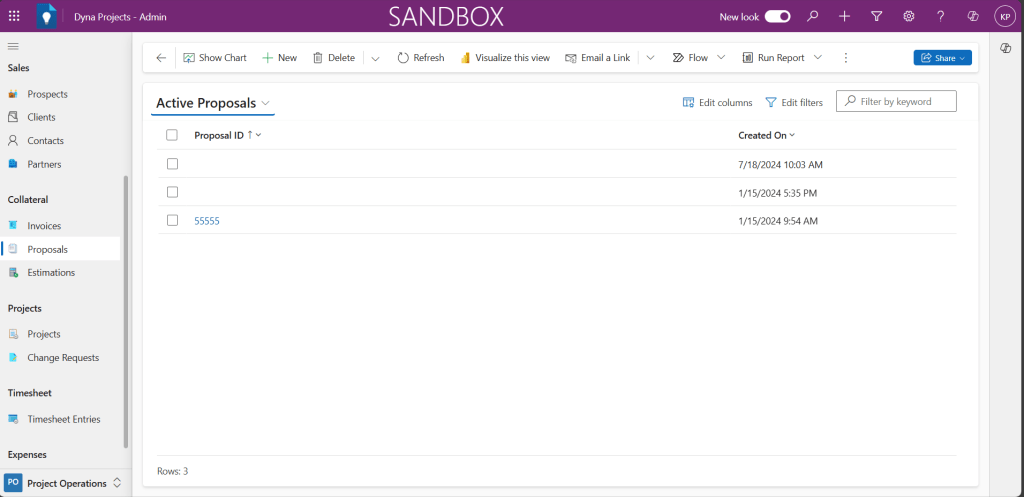The height and width of the screenshot is (497, 1024).
Task: Click the Filter by keyword search box
Action: coord(904,101)
